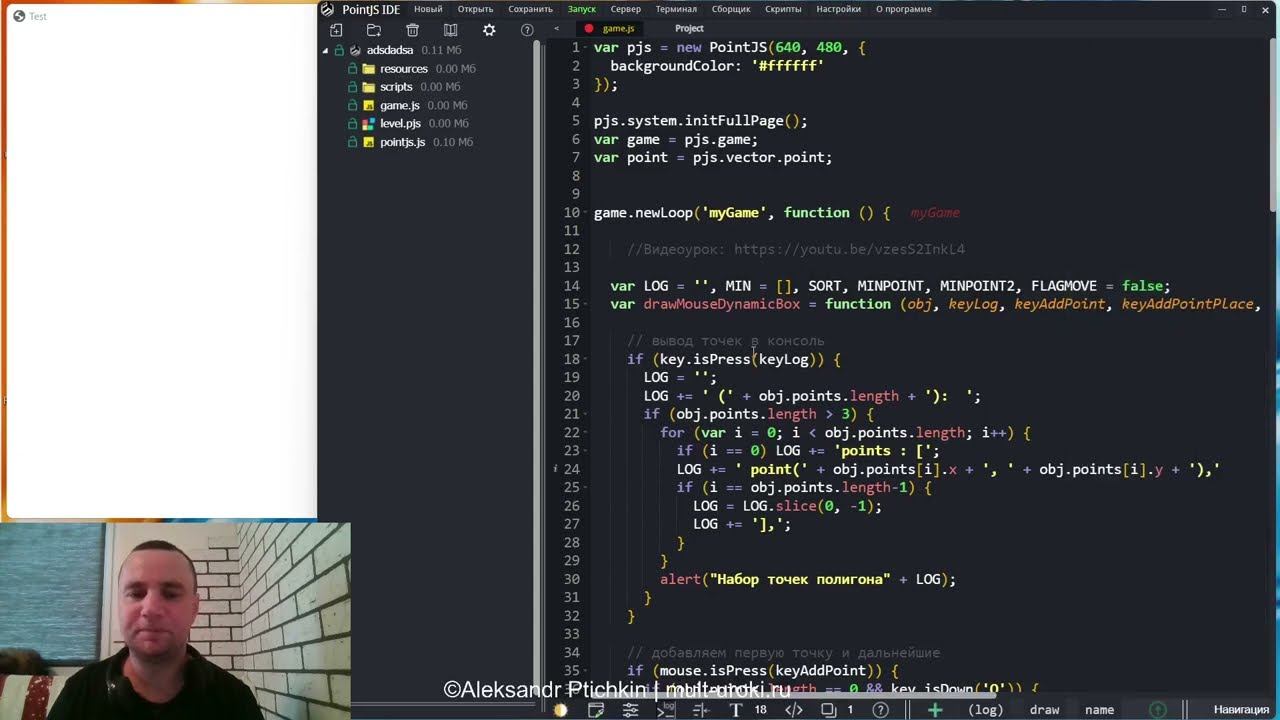The height and width of the screenshot is (720, 1280).
Task: Select the scripts folder
Action: (x=396, y=87)
